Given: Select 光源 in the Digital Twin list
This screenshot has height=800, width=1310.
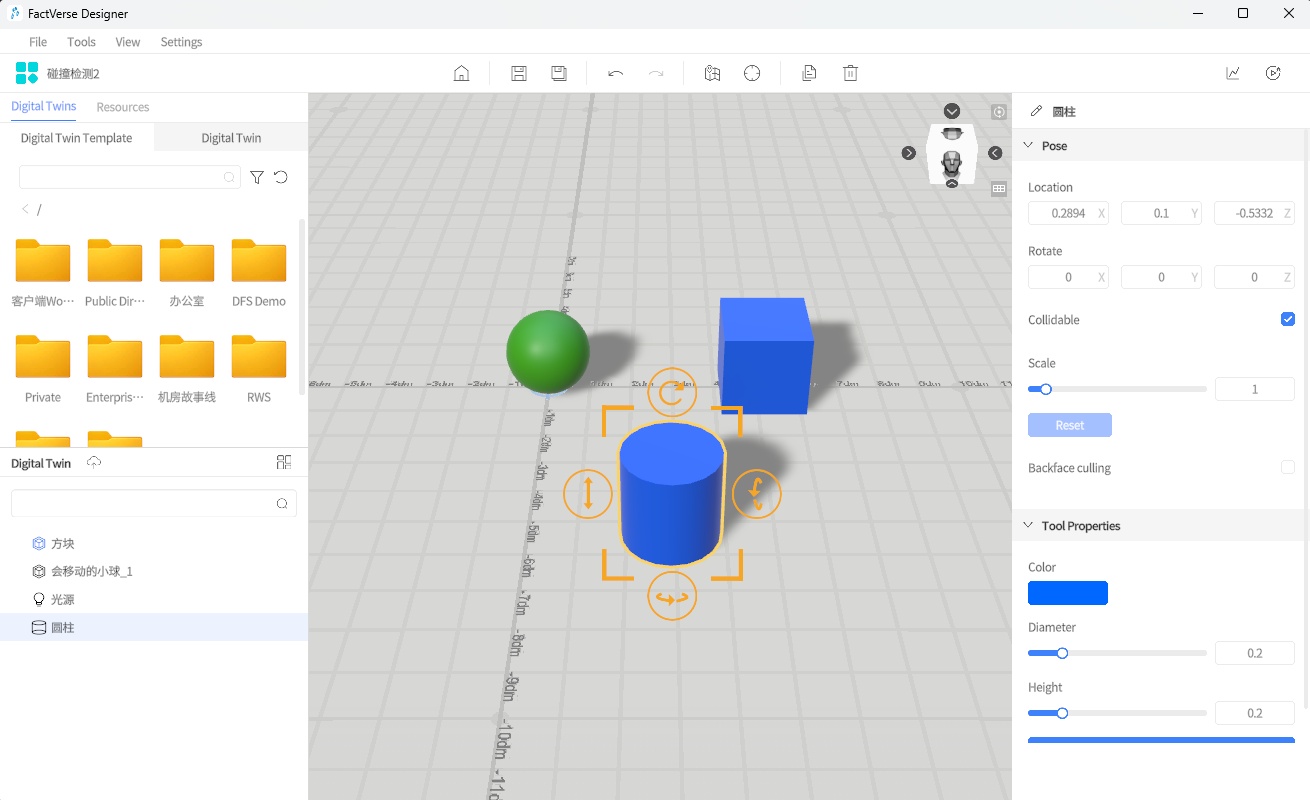Looking at the screenshot, I should 62,599.
